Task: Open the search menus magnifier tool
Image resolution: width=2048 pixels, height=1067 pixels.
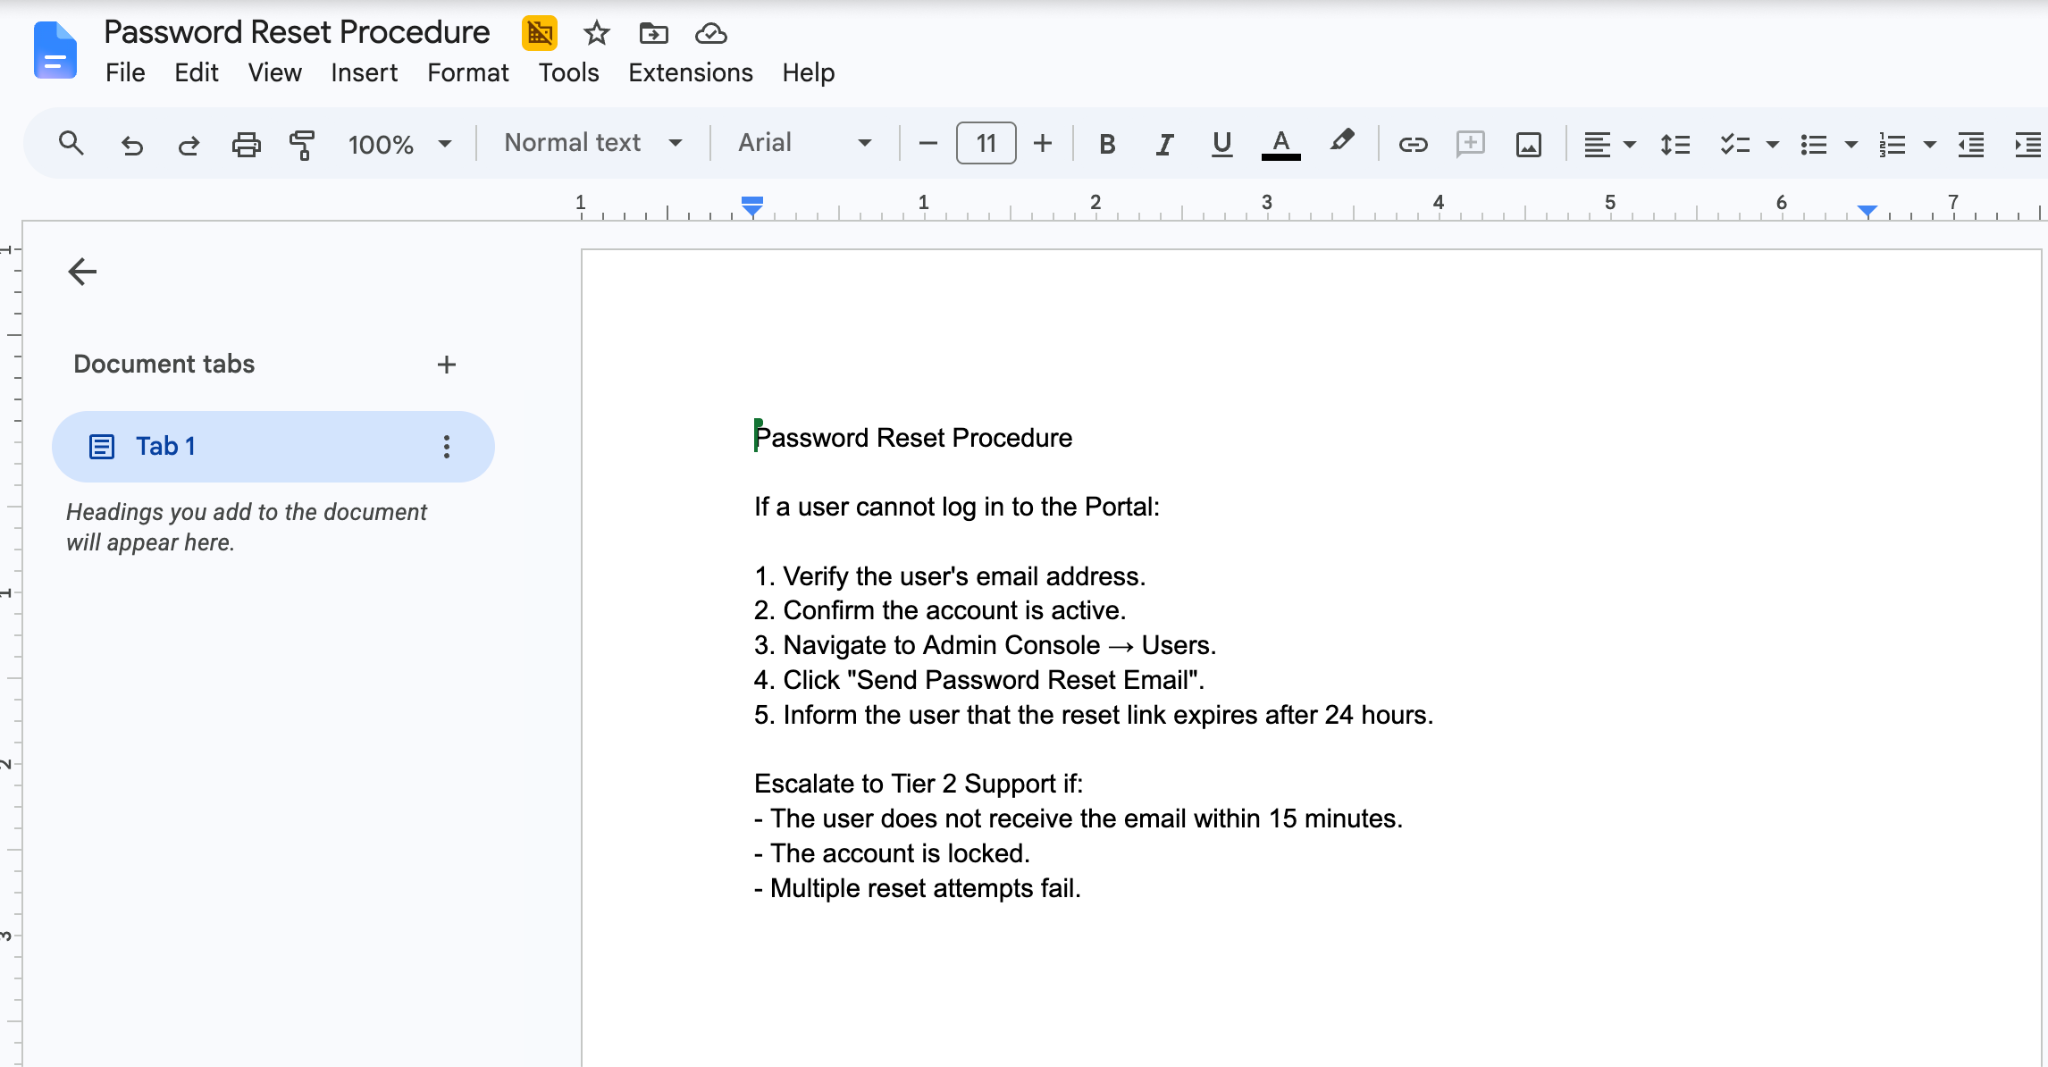Action: coord(71,143)
